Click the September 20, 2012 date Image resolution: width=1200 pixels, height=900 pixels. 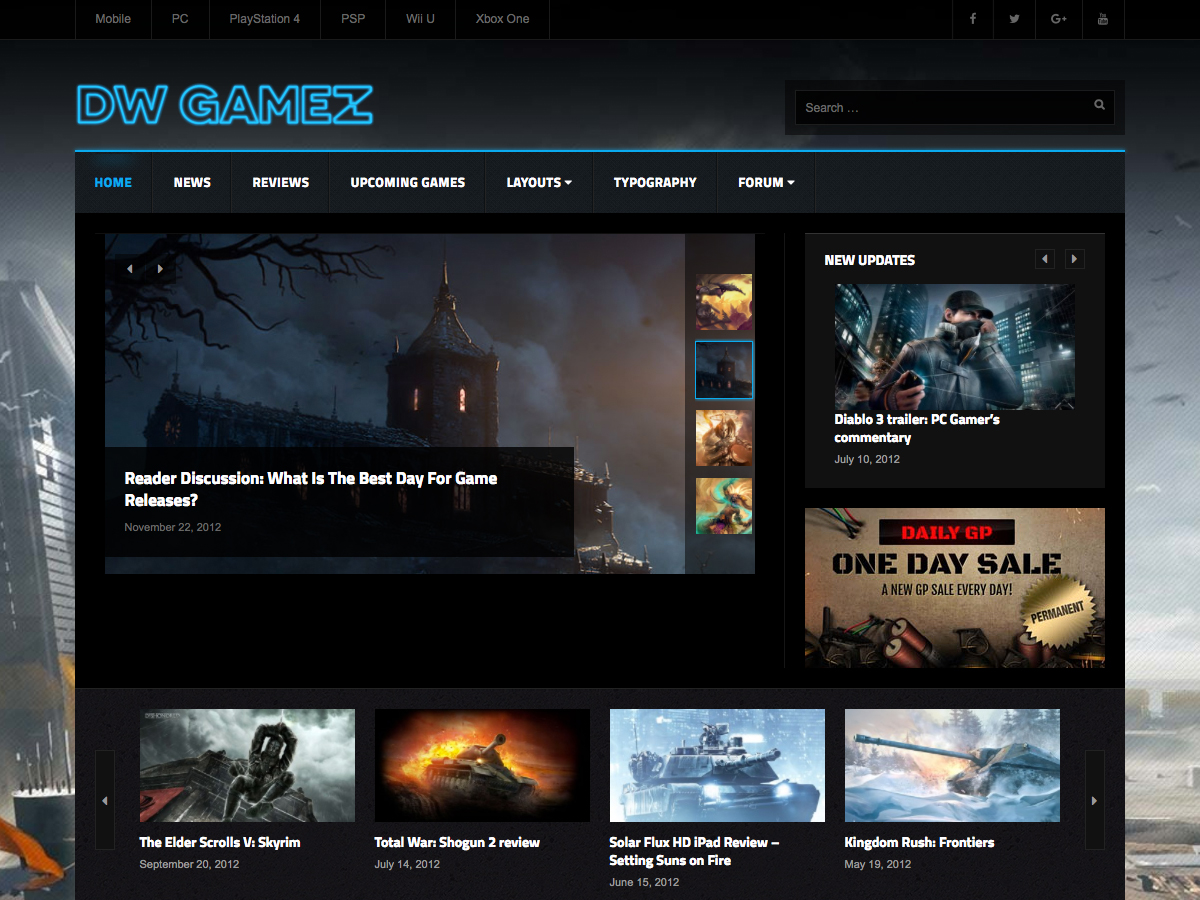point(189,864)
